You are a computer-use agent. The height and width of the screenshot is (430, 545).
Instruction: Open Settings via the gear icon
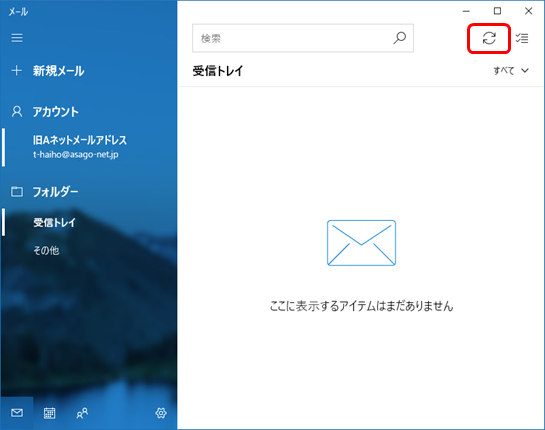(161, 413)
